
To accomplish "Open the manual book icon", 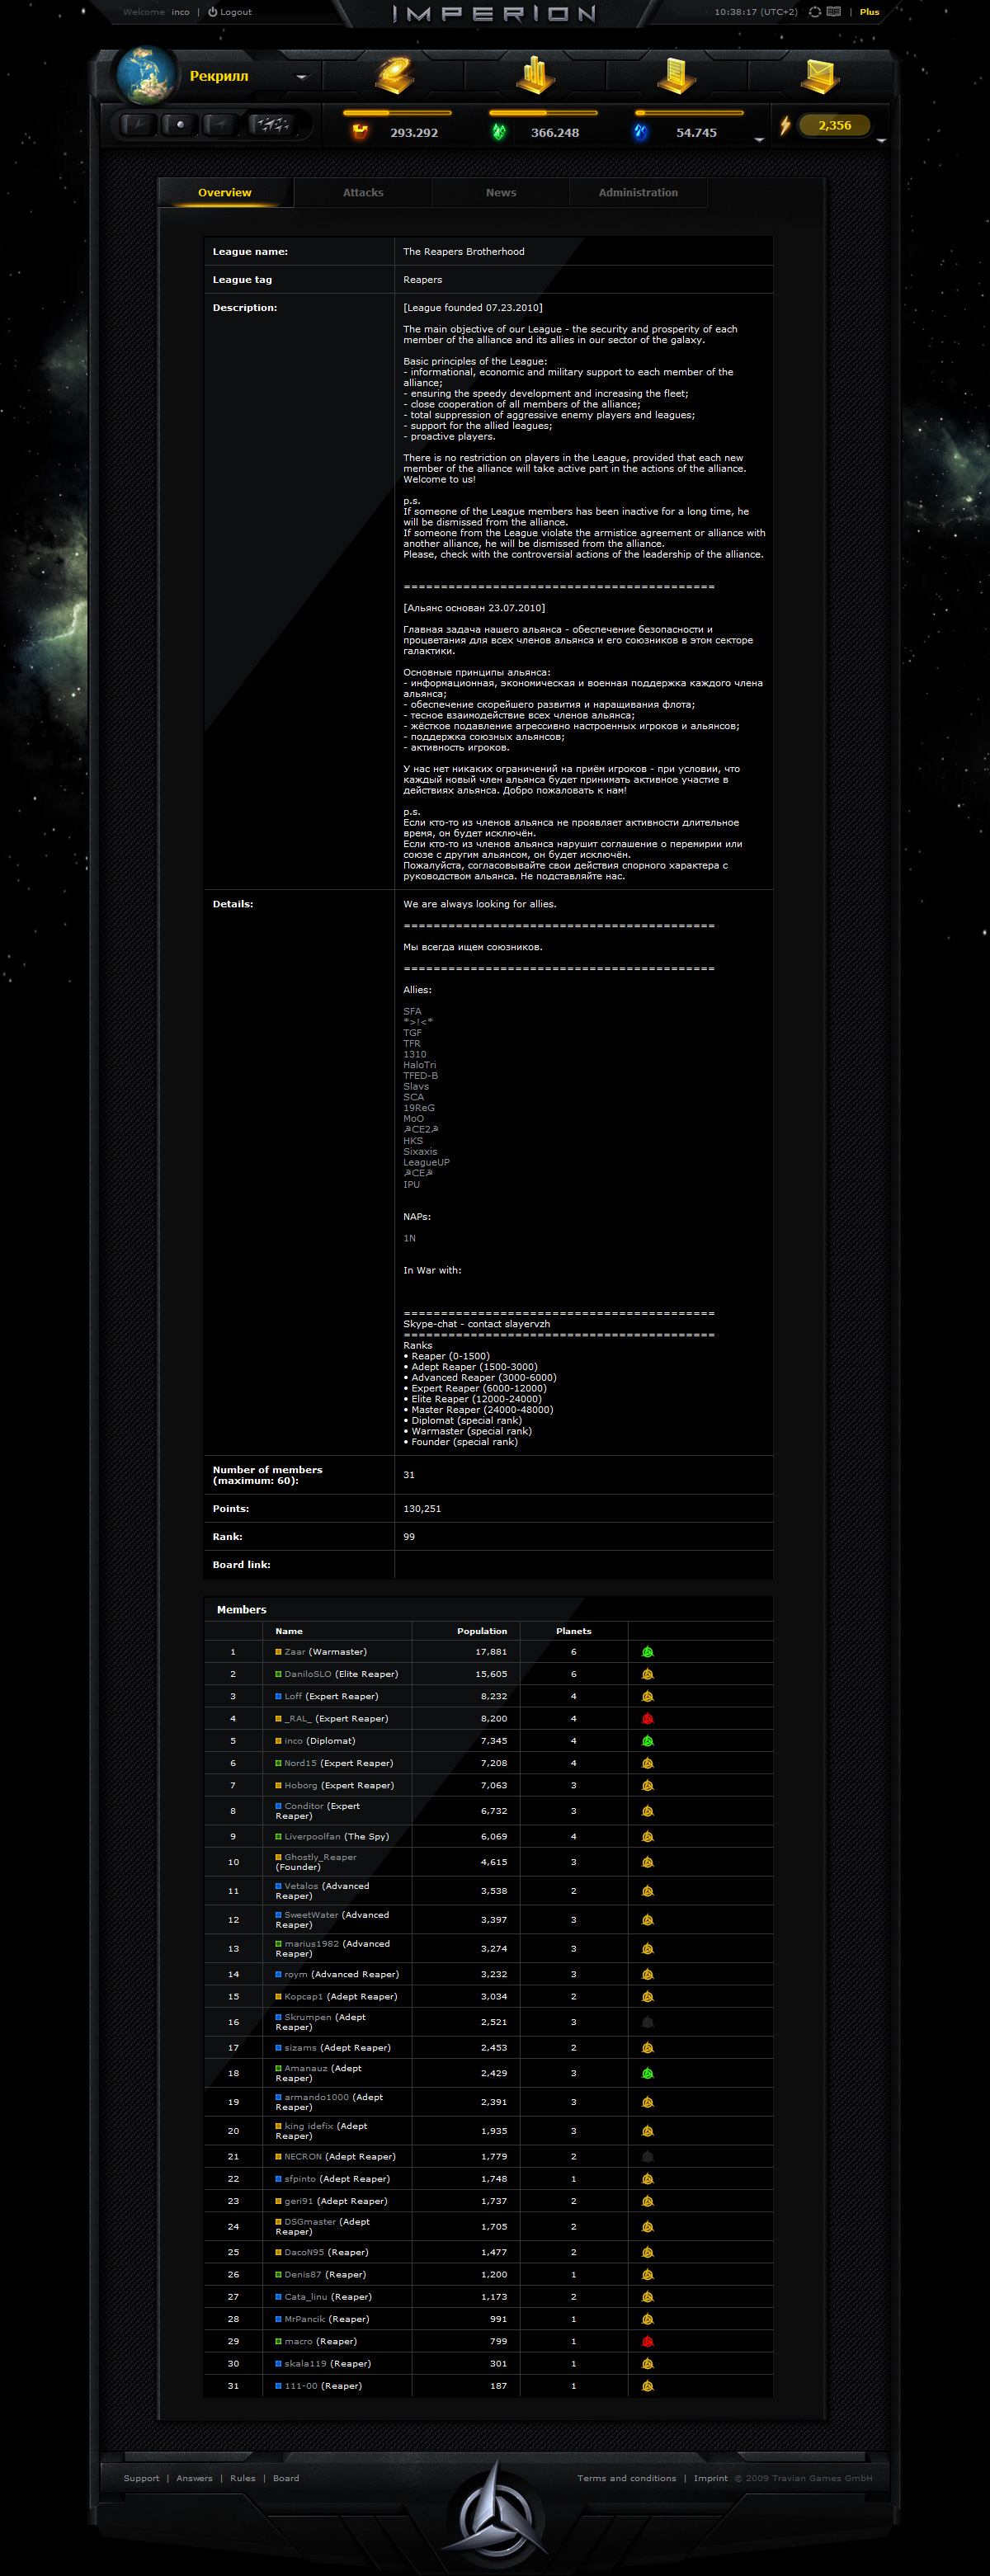I will [834, 12].
